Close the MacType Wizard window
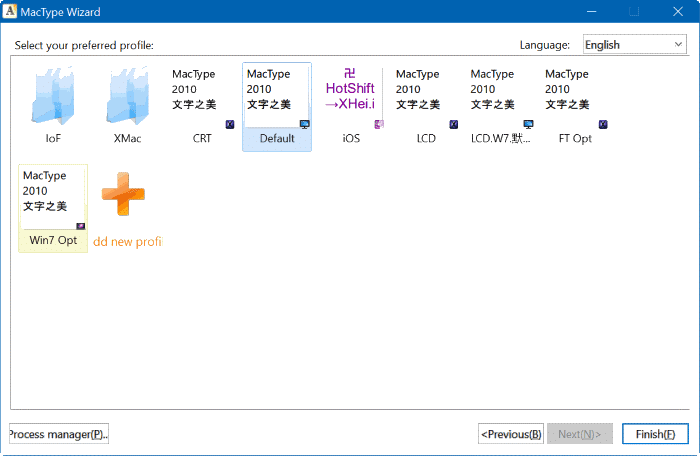Viewport: 700px width, 456px height. [x=678, y=11]
